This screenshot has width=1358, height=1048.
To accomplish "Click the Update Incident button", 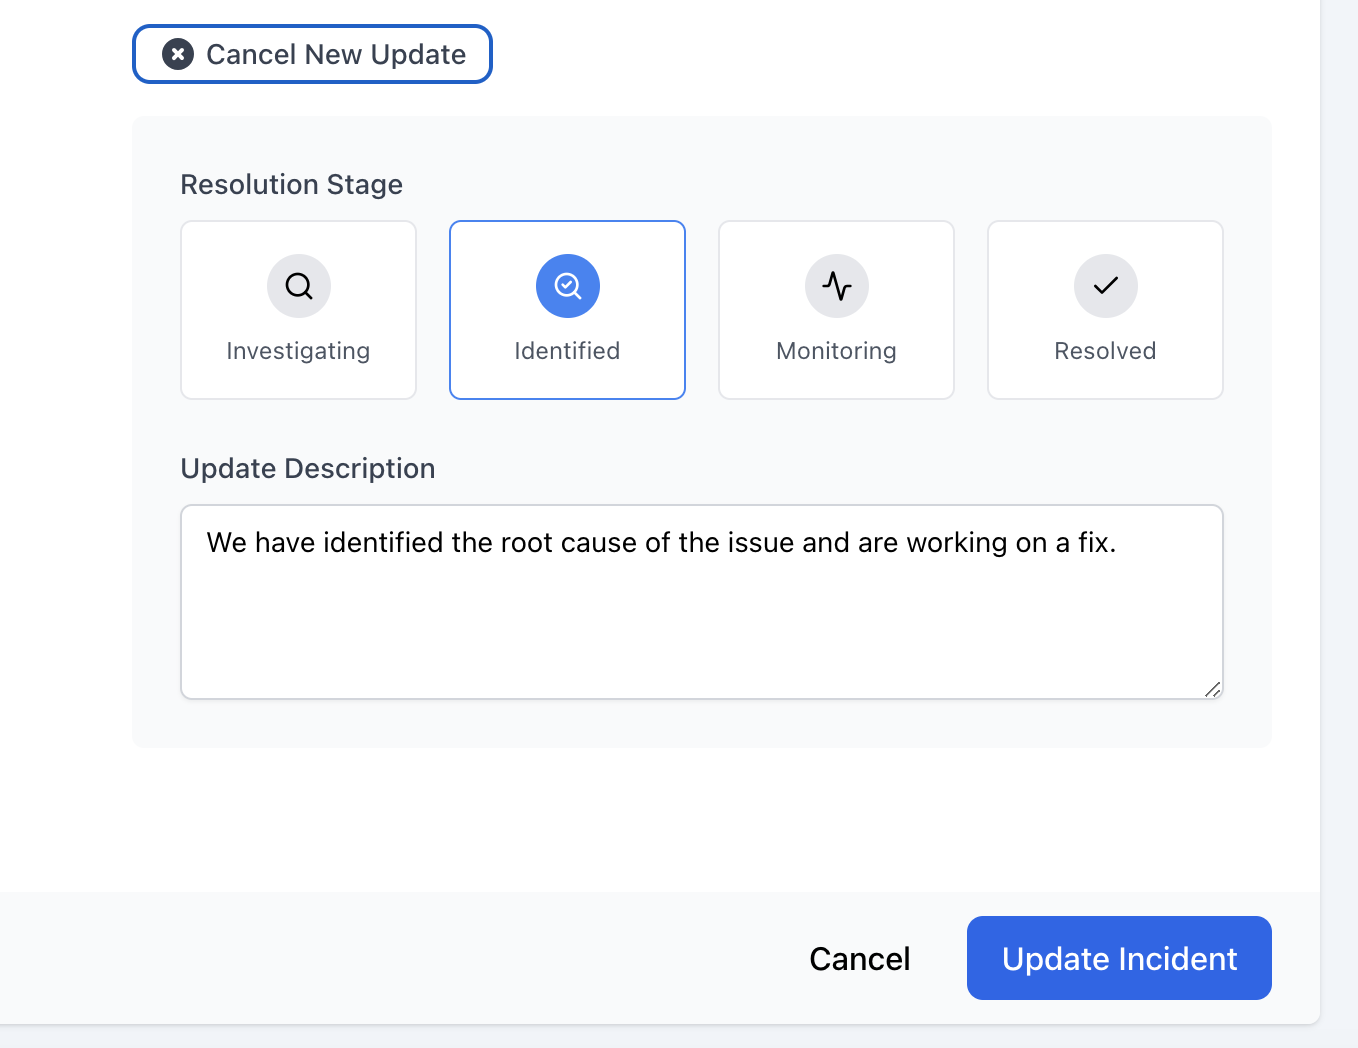I will 1119,958.
